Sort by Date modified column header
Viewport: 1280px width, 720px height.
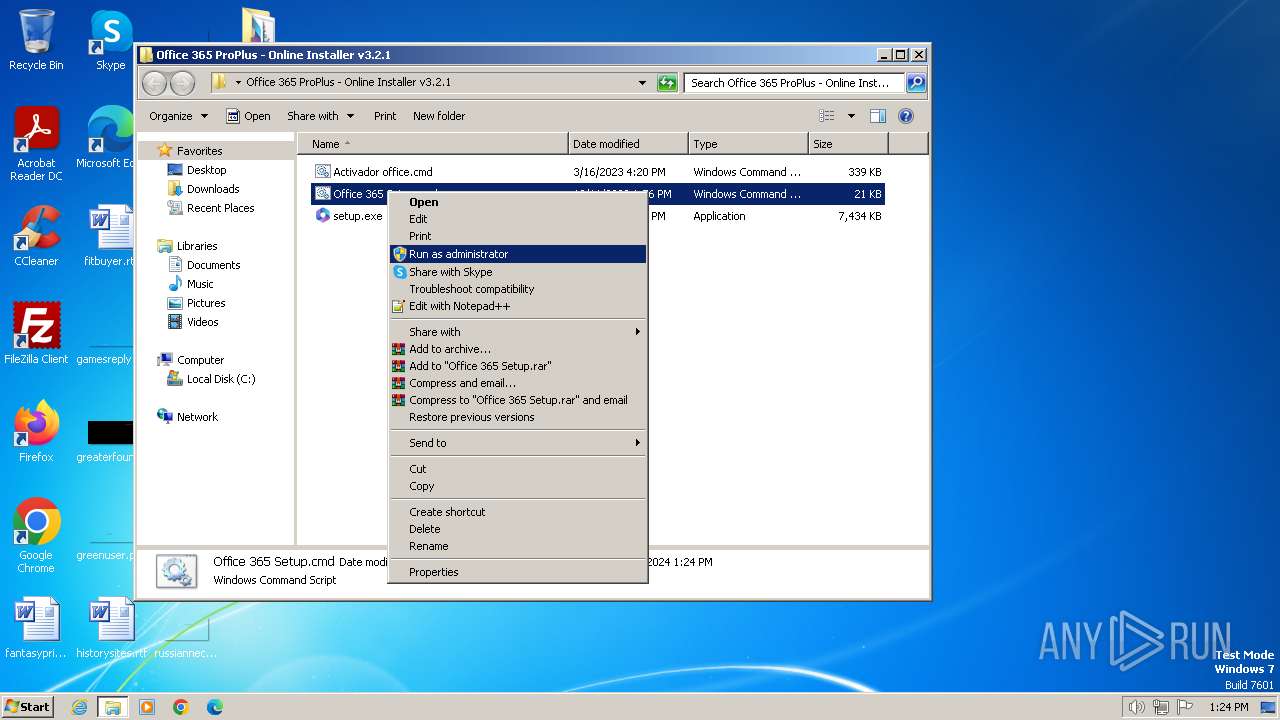pos(628,144)
